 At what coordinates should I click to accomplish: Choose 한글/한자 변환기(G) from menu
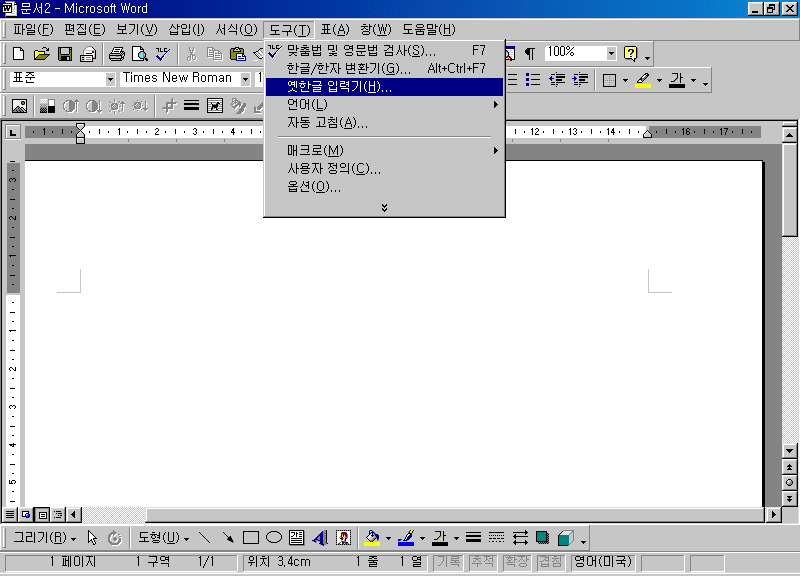(384, 68)
